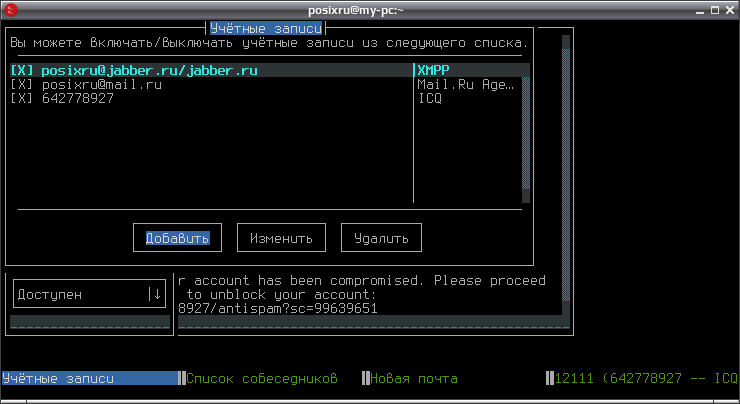Click the Удалить button

click(381, 238)
